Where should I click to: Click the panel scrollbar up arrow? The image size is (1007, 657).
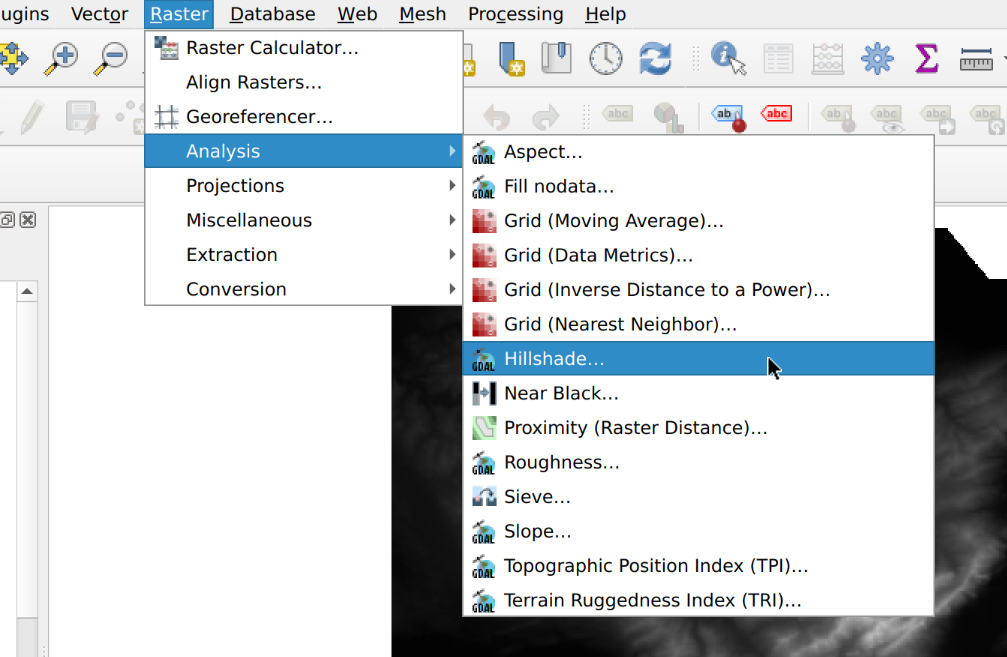click(27, 292)
